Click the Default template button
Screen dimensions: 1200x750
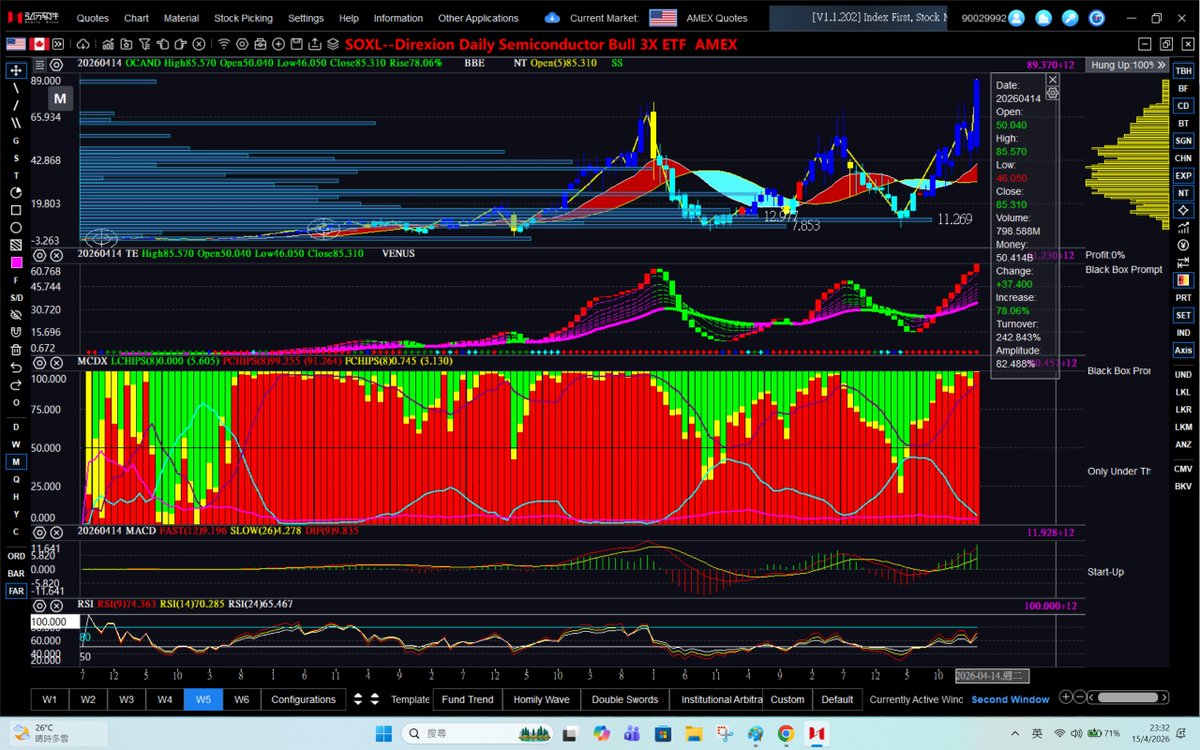point(837,699)
